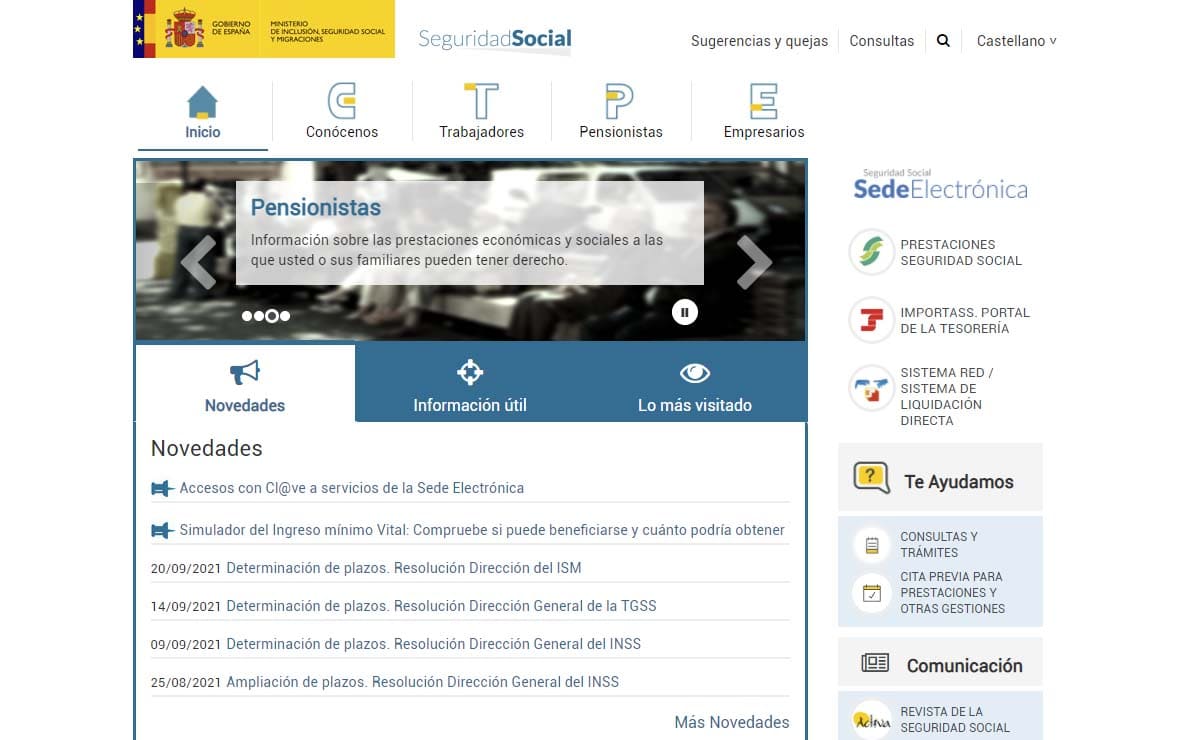
Task: Select the fourth carousel indicator dot
Action: point(285,316)
